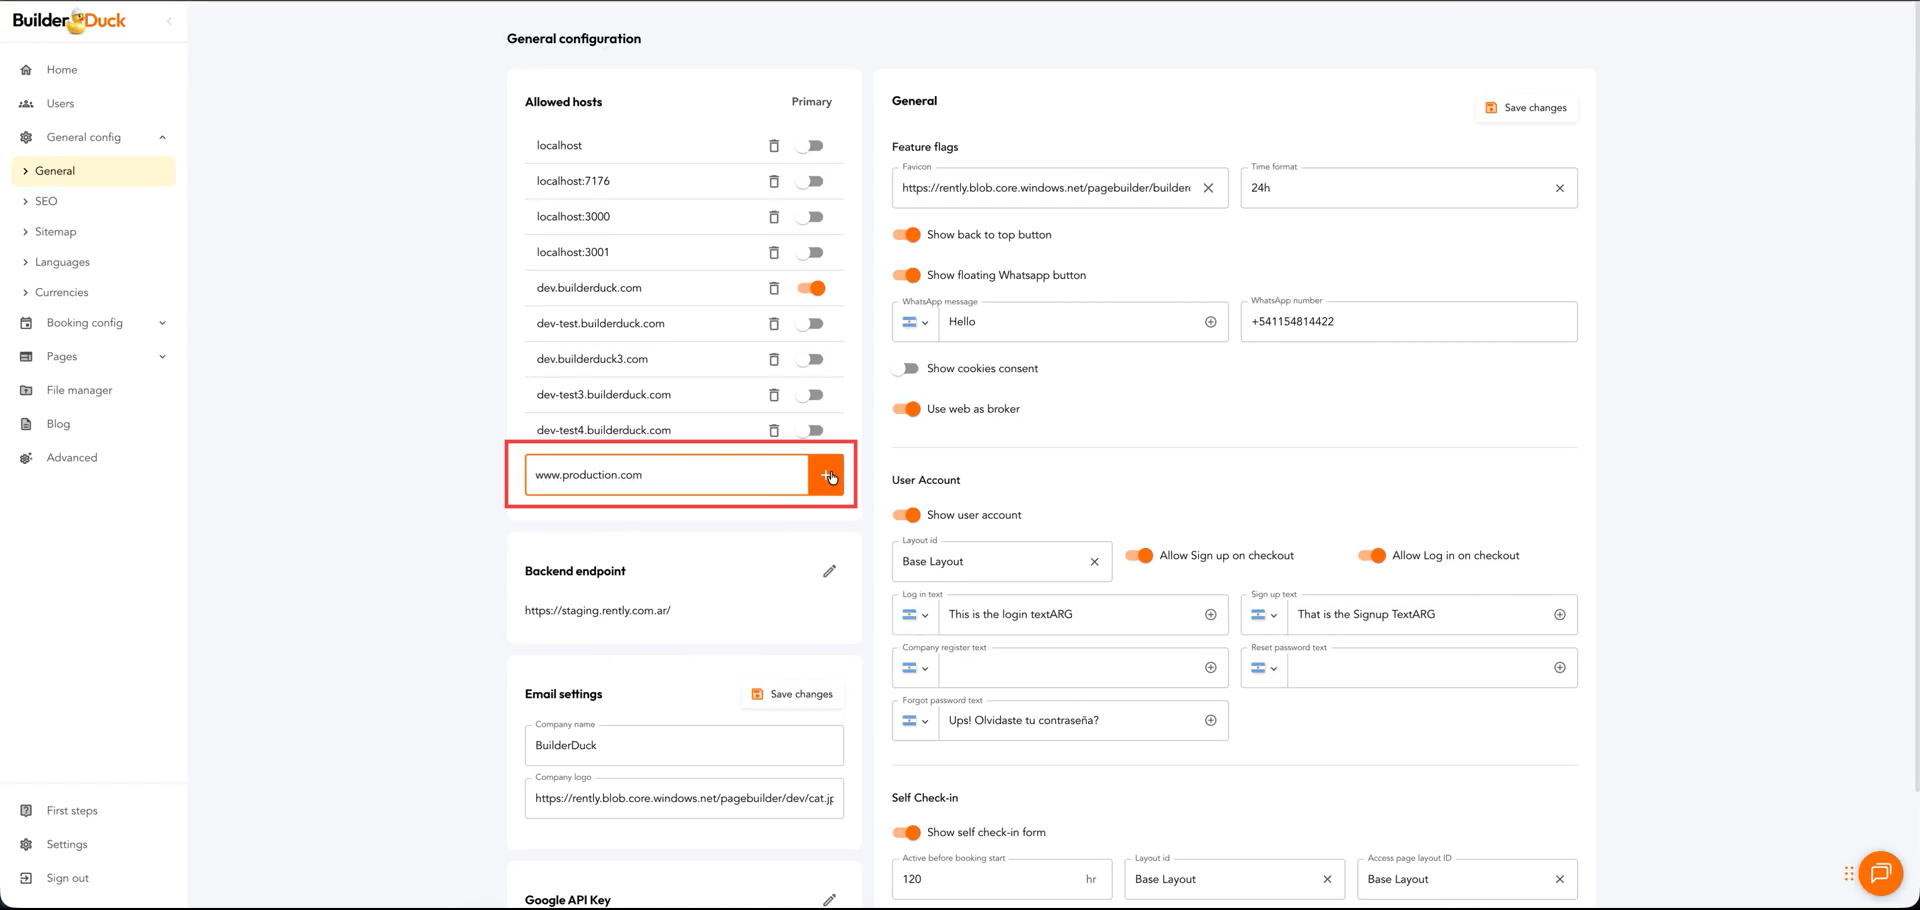Set localhost:3000 as primary host
The height and width of the screenshot is (910, 1920).
pos(811,217)
